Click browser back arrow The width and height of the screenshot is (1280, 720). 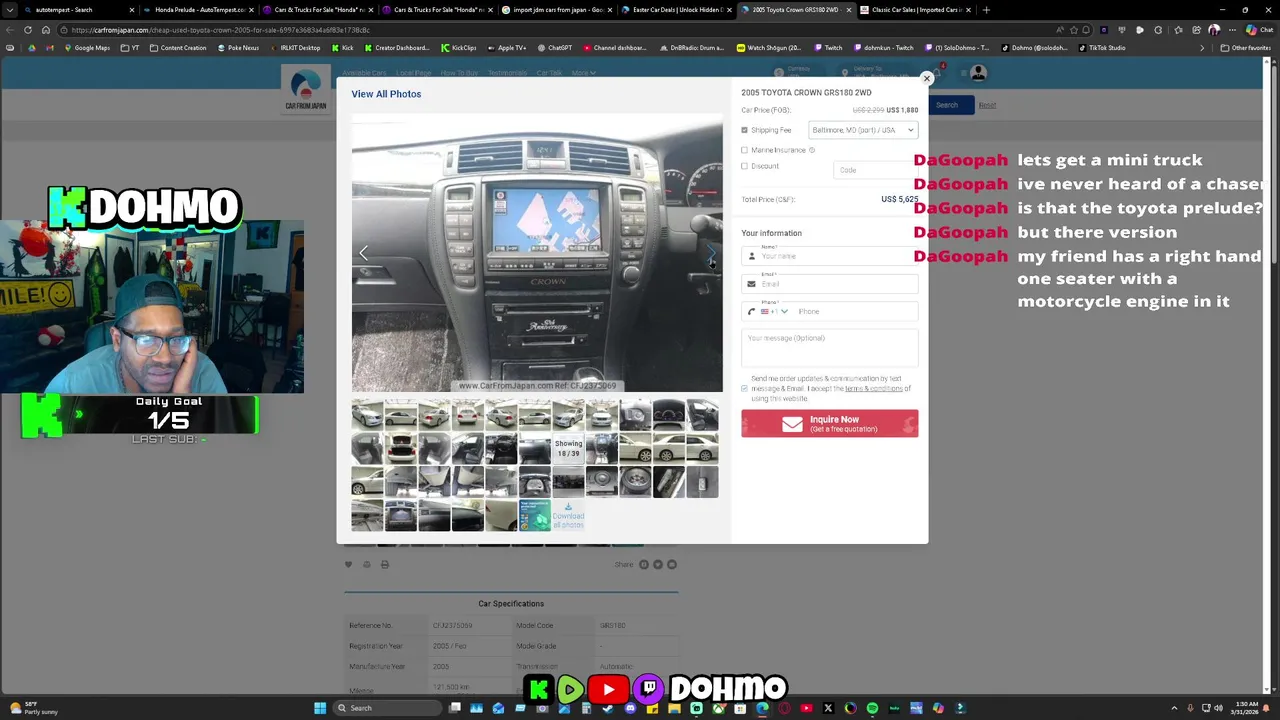[x=11, y=30]
